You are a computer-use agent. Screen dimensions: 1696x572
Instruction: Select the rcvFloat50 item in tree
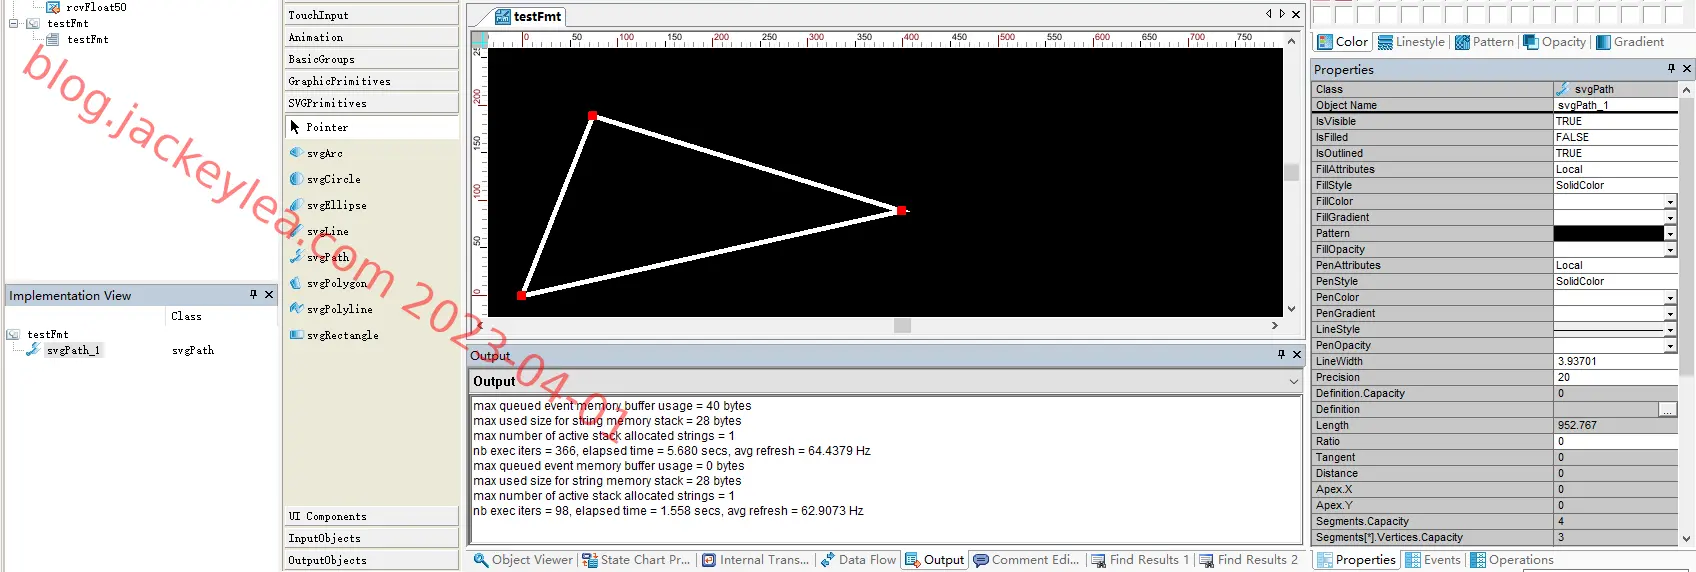coord(96,7)
